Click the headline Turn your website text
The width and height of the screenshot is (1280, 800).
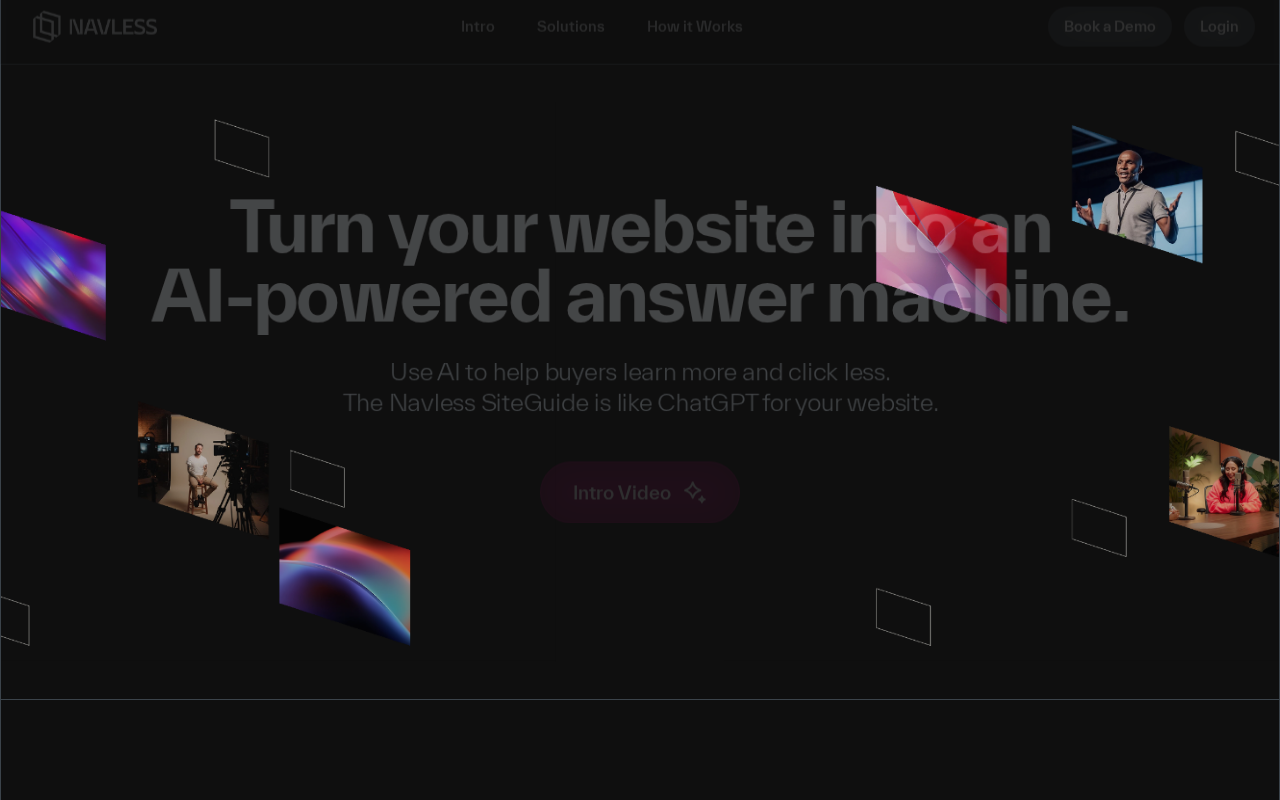click(x=522, y=227)
